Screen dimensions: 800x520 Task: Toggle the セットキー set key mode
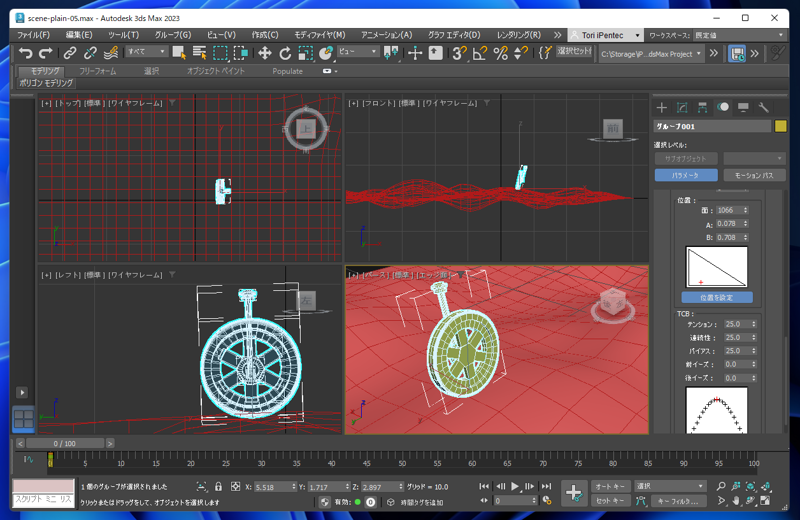(x=611, y=501)
